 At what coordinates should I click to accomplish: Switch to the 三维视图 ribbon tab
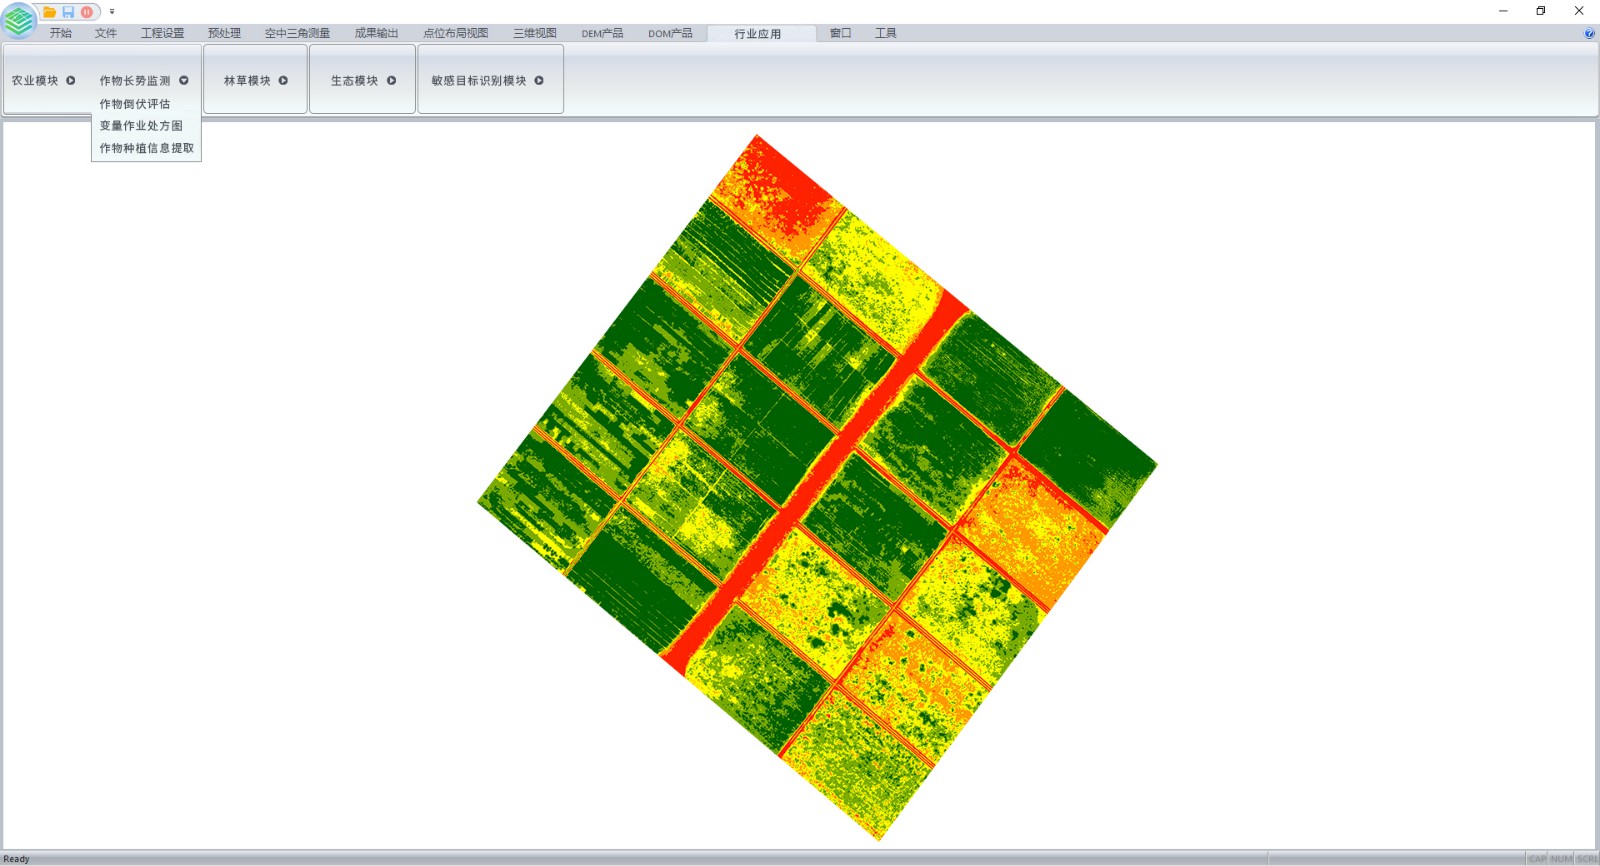[x=535, y=33]
